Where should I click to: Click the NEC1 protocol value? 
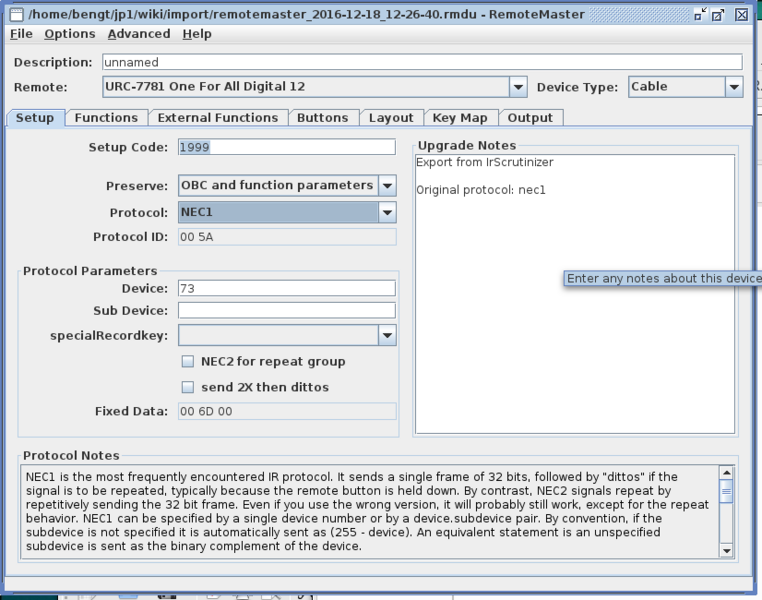(x=196, y=212)
